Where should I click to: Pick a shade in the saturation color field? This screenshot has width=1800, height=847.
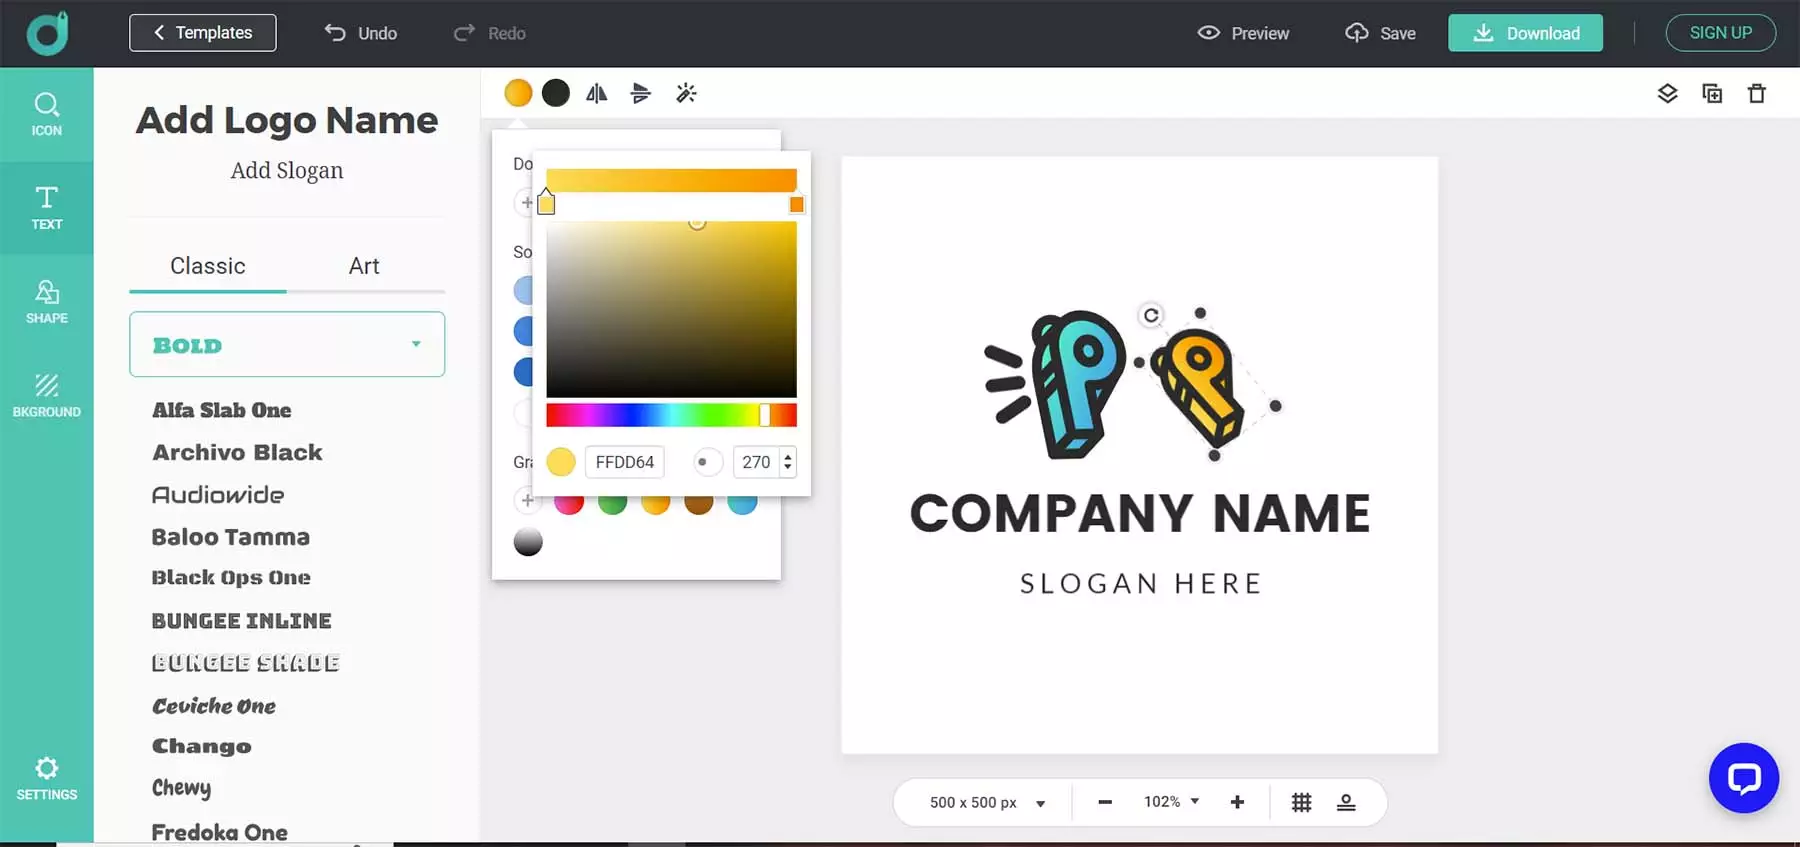point(671,310)
